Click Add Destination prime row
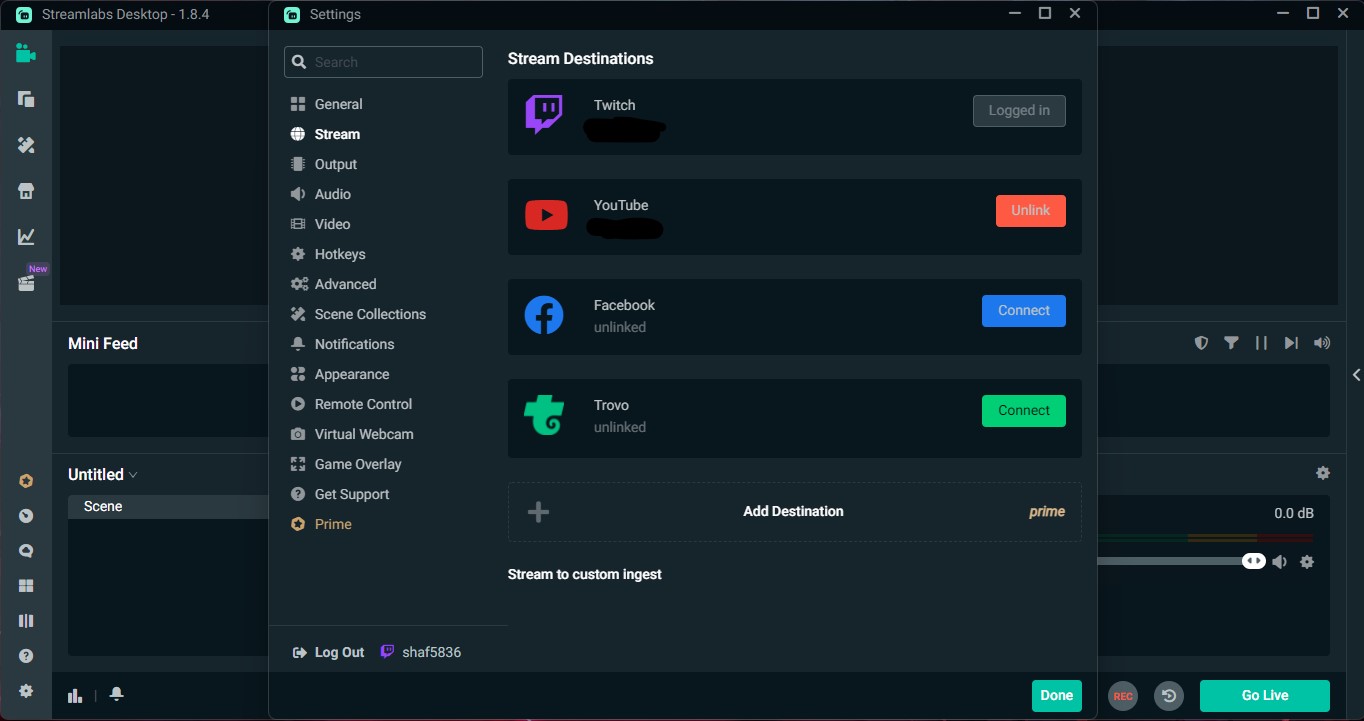The height and width of the screenshot is (721, 1364). 795,512
